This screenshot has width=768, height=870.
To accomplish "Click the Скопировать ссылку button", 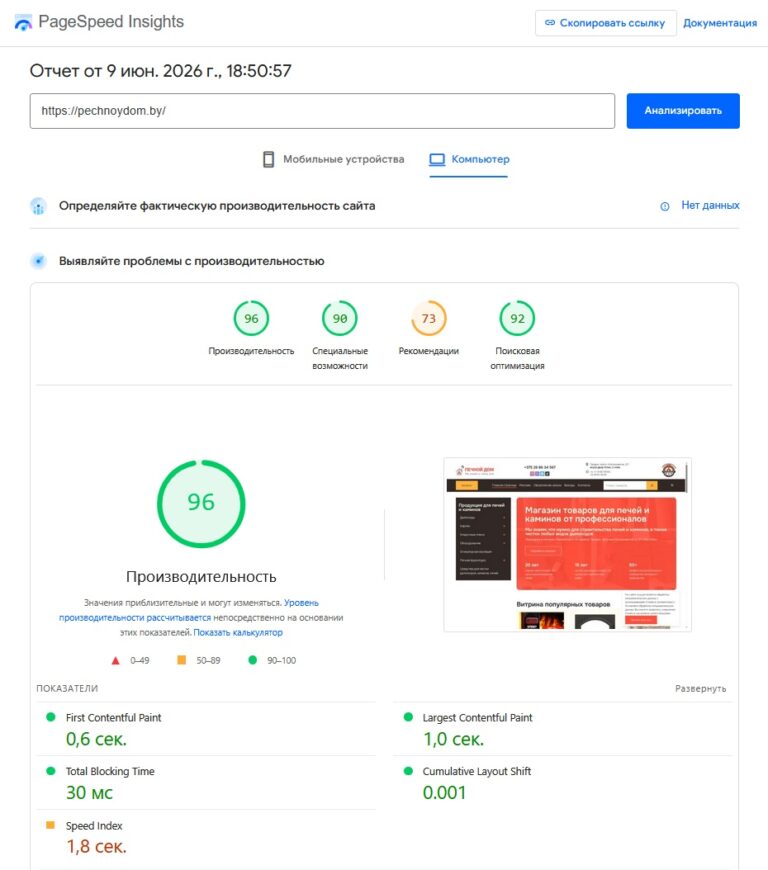I will click(x=605, y=23).
